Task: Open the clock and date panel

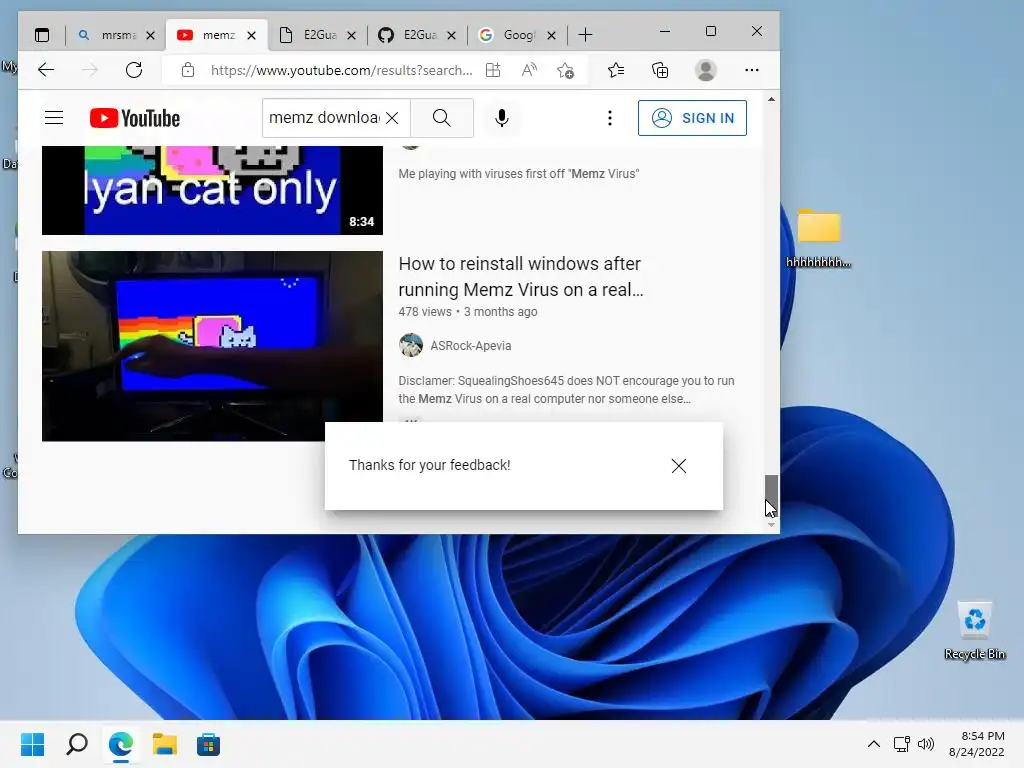Action: point(977,744)
